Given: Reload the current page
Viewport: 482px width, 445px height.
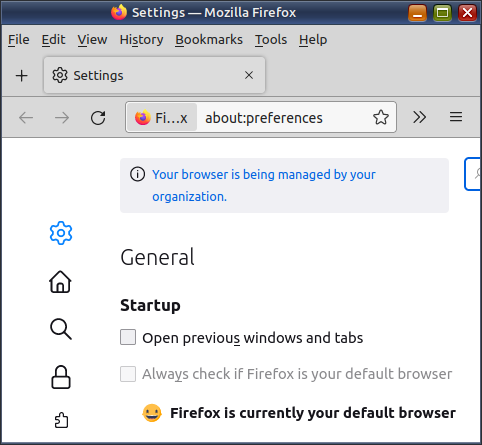Looking at the screenshot, I should [98, 118].
